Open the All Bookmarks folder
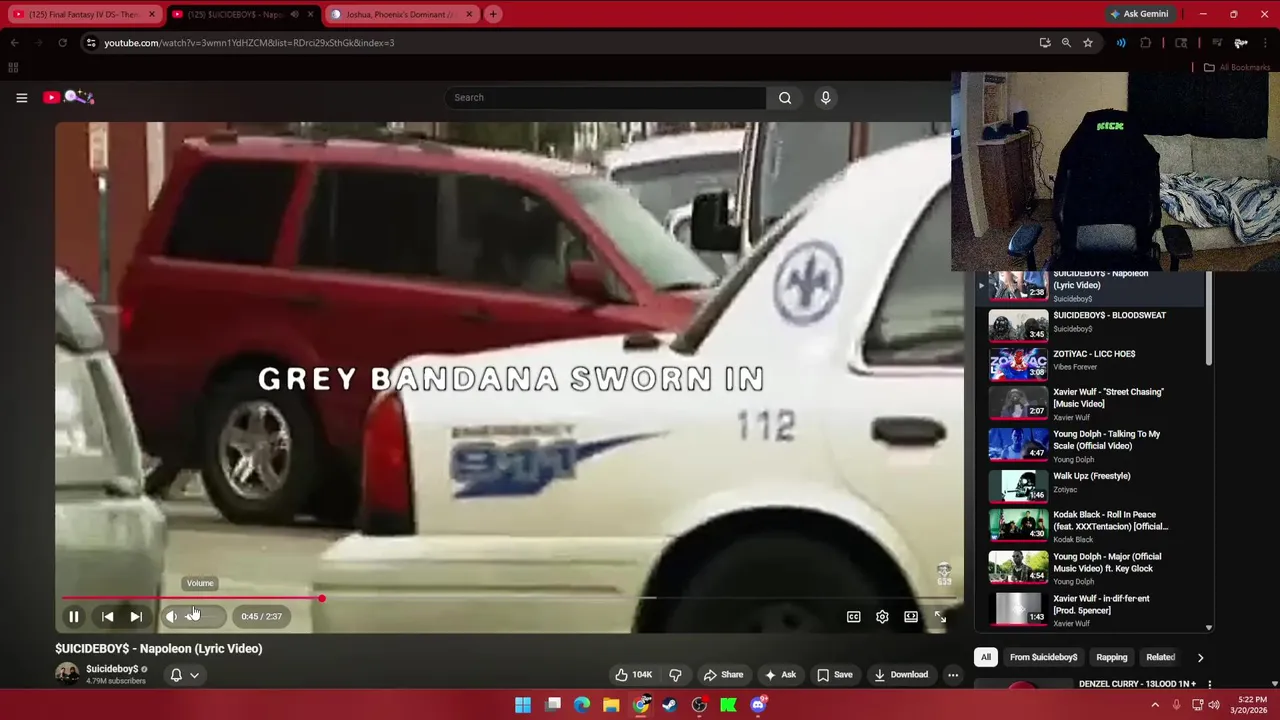Screen dimensions: 1280x720 click(x=1237, y=67)
